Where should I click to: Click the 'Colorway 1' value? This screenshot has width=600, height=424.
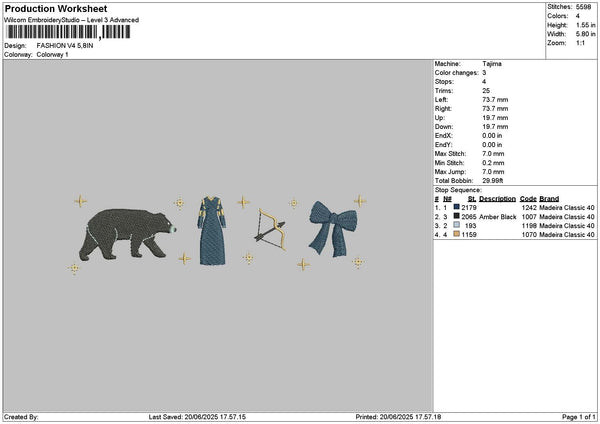(x=52, y=54)
